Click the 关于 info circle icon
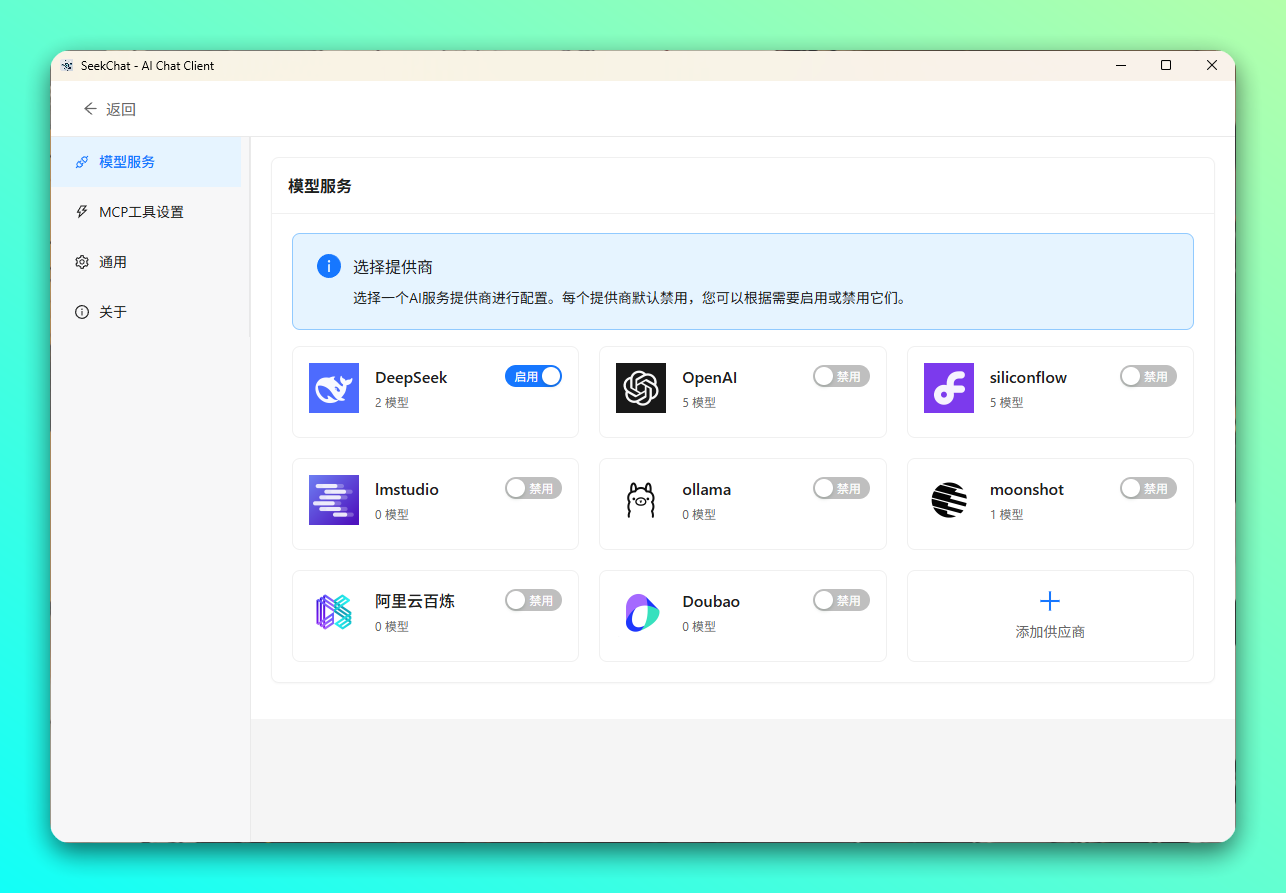Viewport: 1286px width, 893px height. [82, 312]
